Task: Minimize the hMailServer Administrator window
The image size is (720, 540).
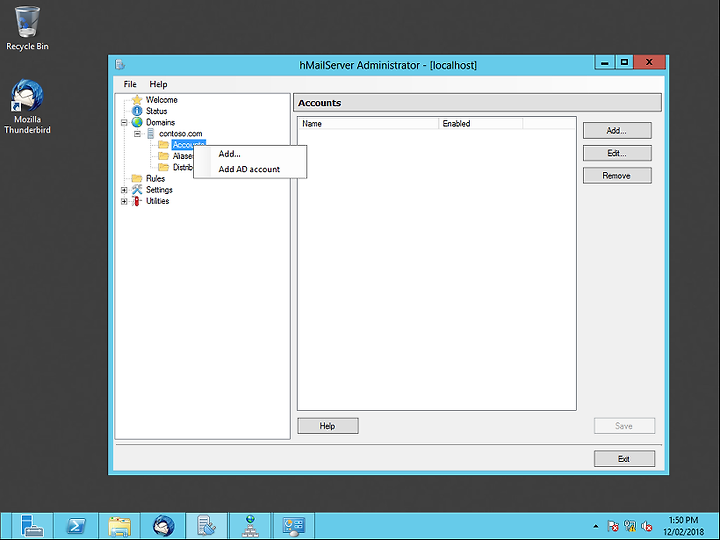Action: [x=605, y=62]
